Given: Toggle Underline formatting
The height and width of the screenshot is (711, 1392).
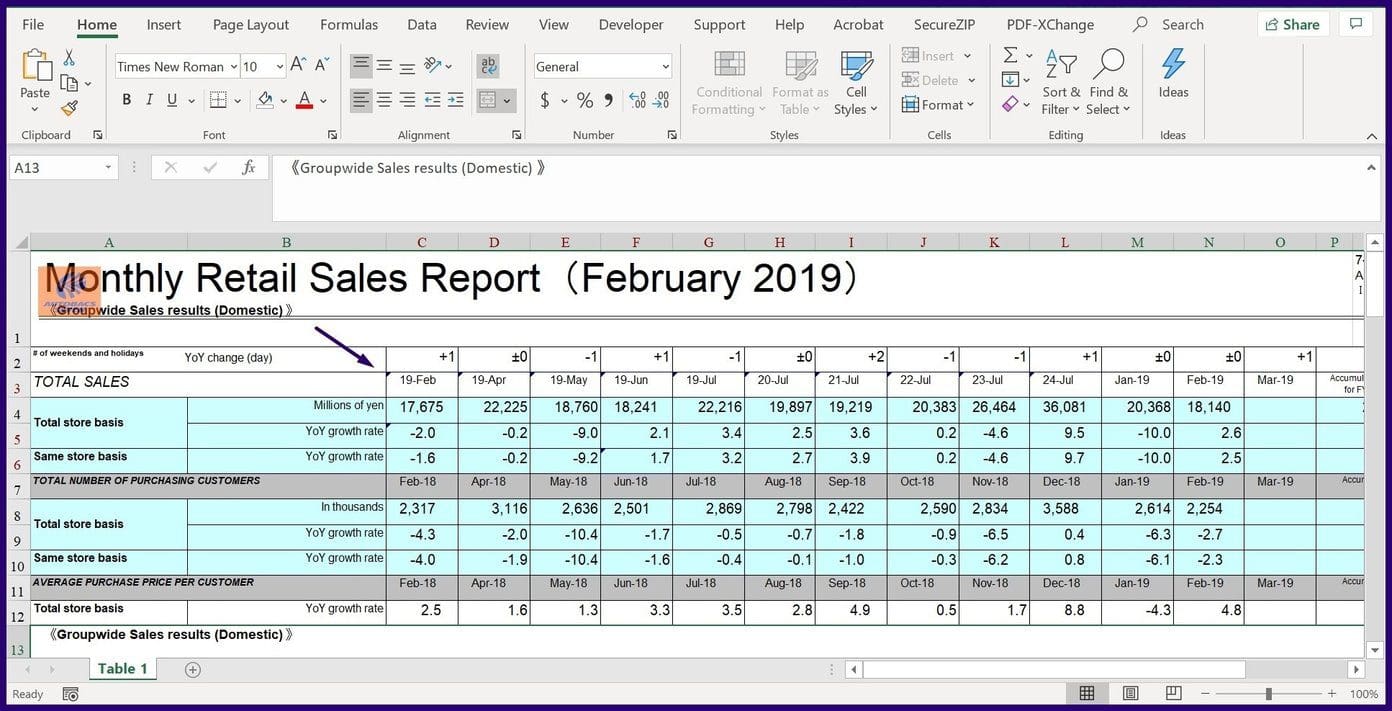Looking at the screenshot, I should point(172,100).
